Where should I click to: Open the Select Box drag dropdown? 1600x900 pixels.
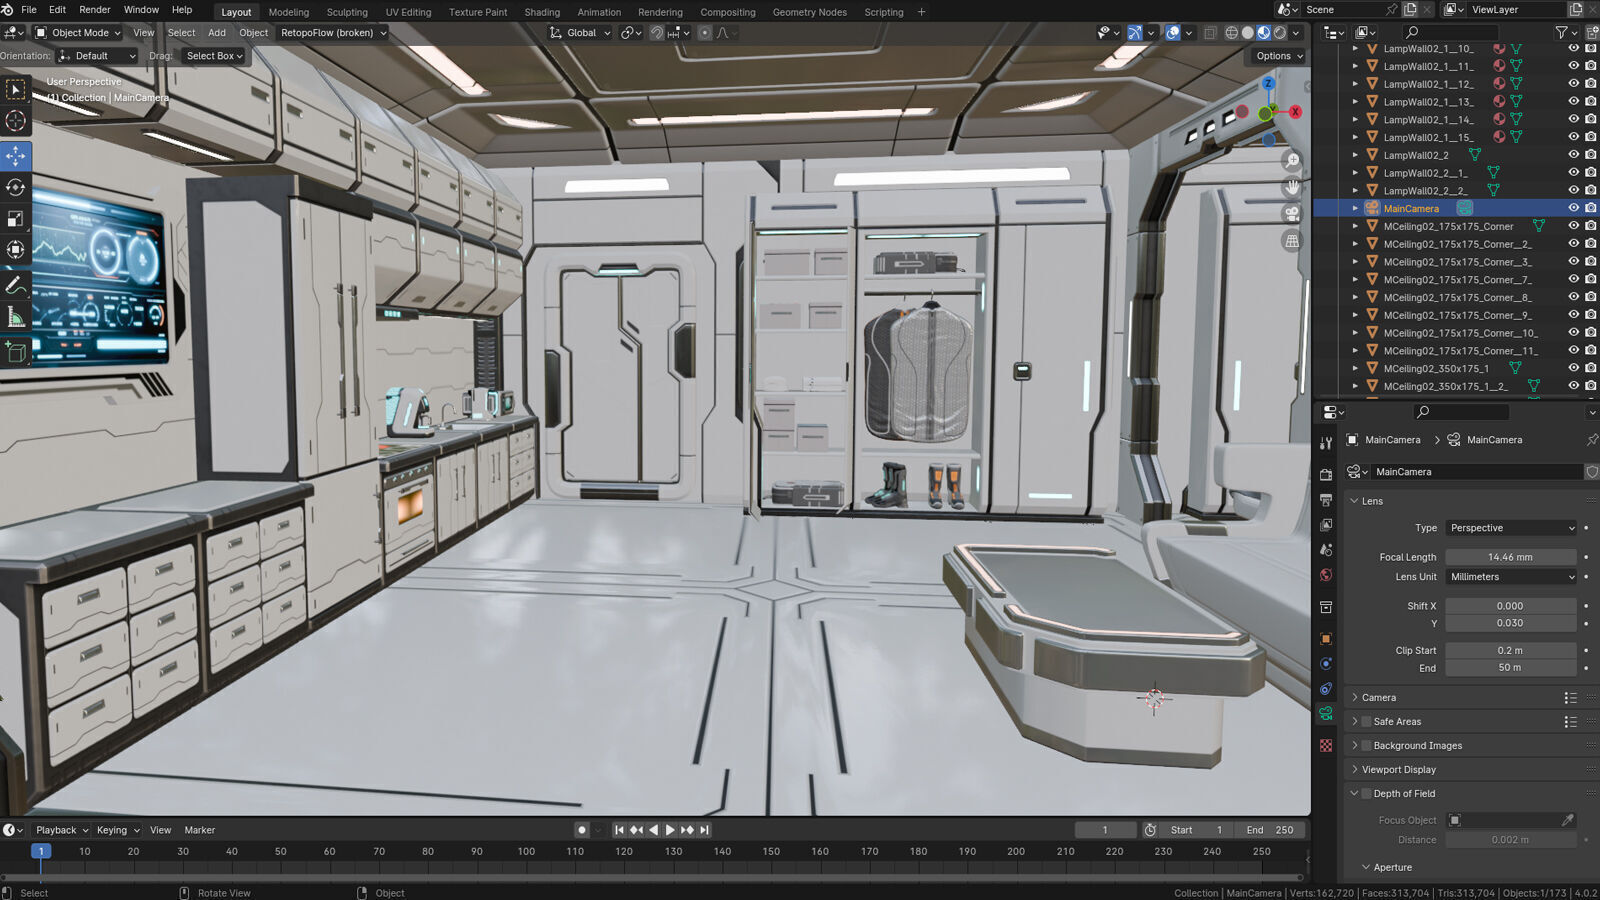(x=212, y=56)
